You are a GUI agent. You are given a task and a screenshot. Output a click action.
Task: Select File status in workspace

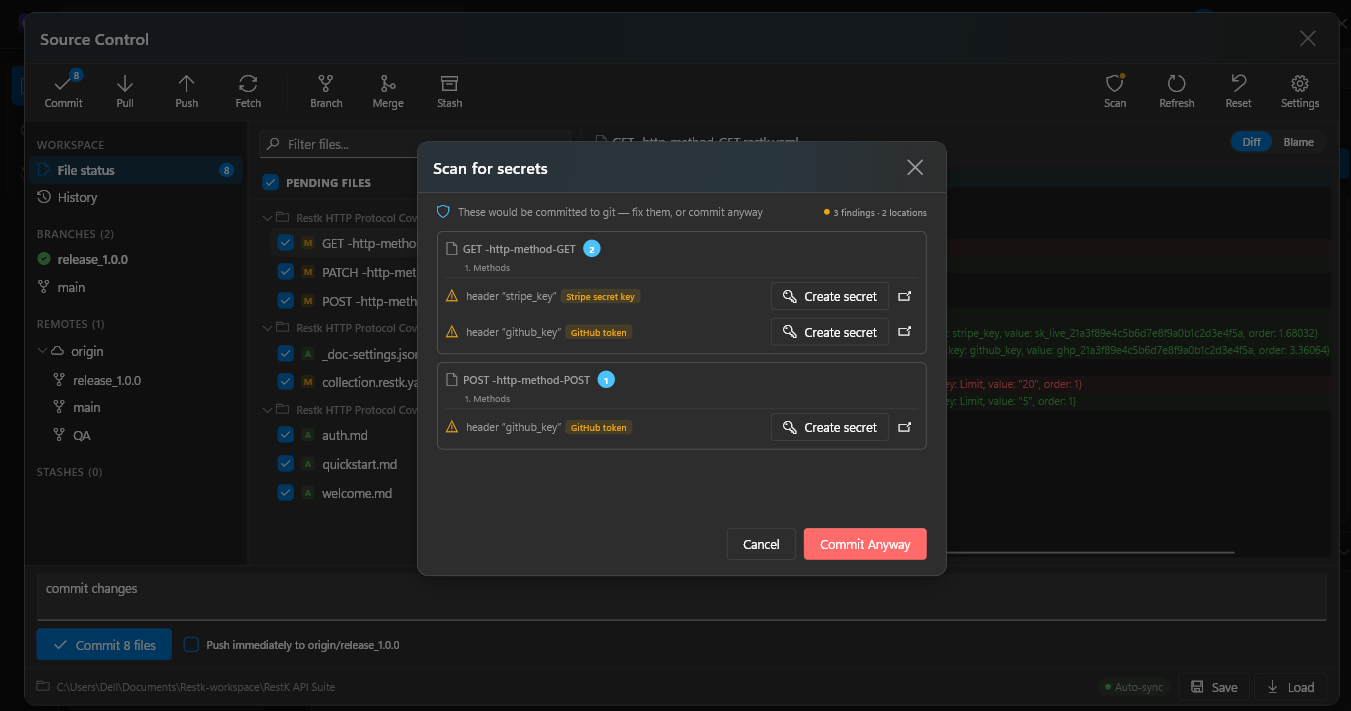135,170
